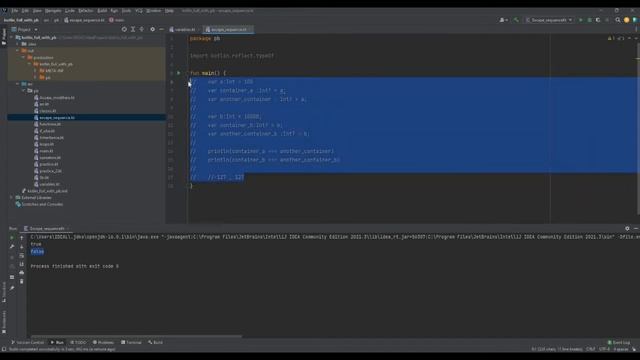Open Project panel options gear
The width and height of the screenshot is (640, 360).
tap(153, 29)
